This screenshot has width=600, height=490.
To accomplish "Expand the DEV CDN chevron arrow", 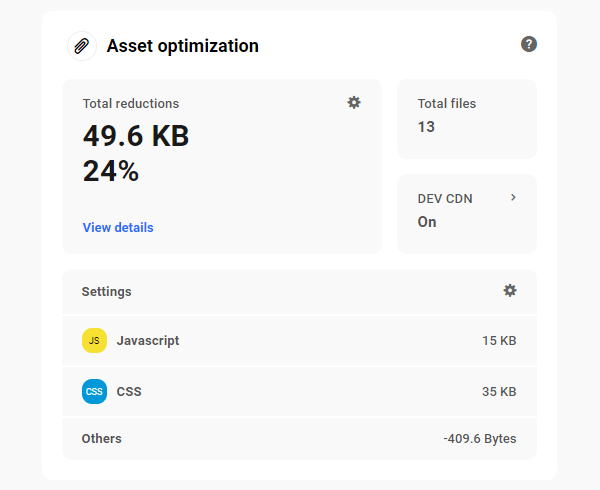I will coord(513,198).
